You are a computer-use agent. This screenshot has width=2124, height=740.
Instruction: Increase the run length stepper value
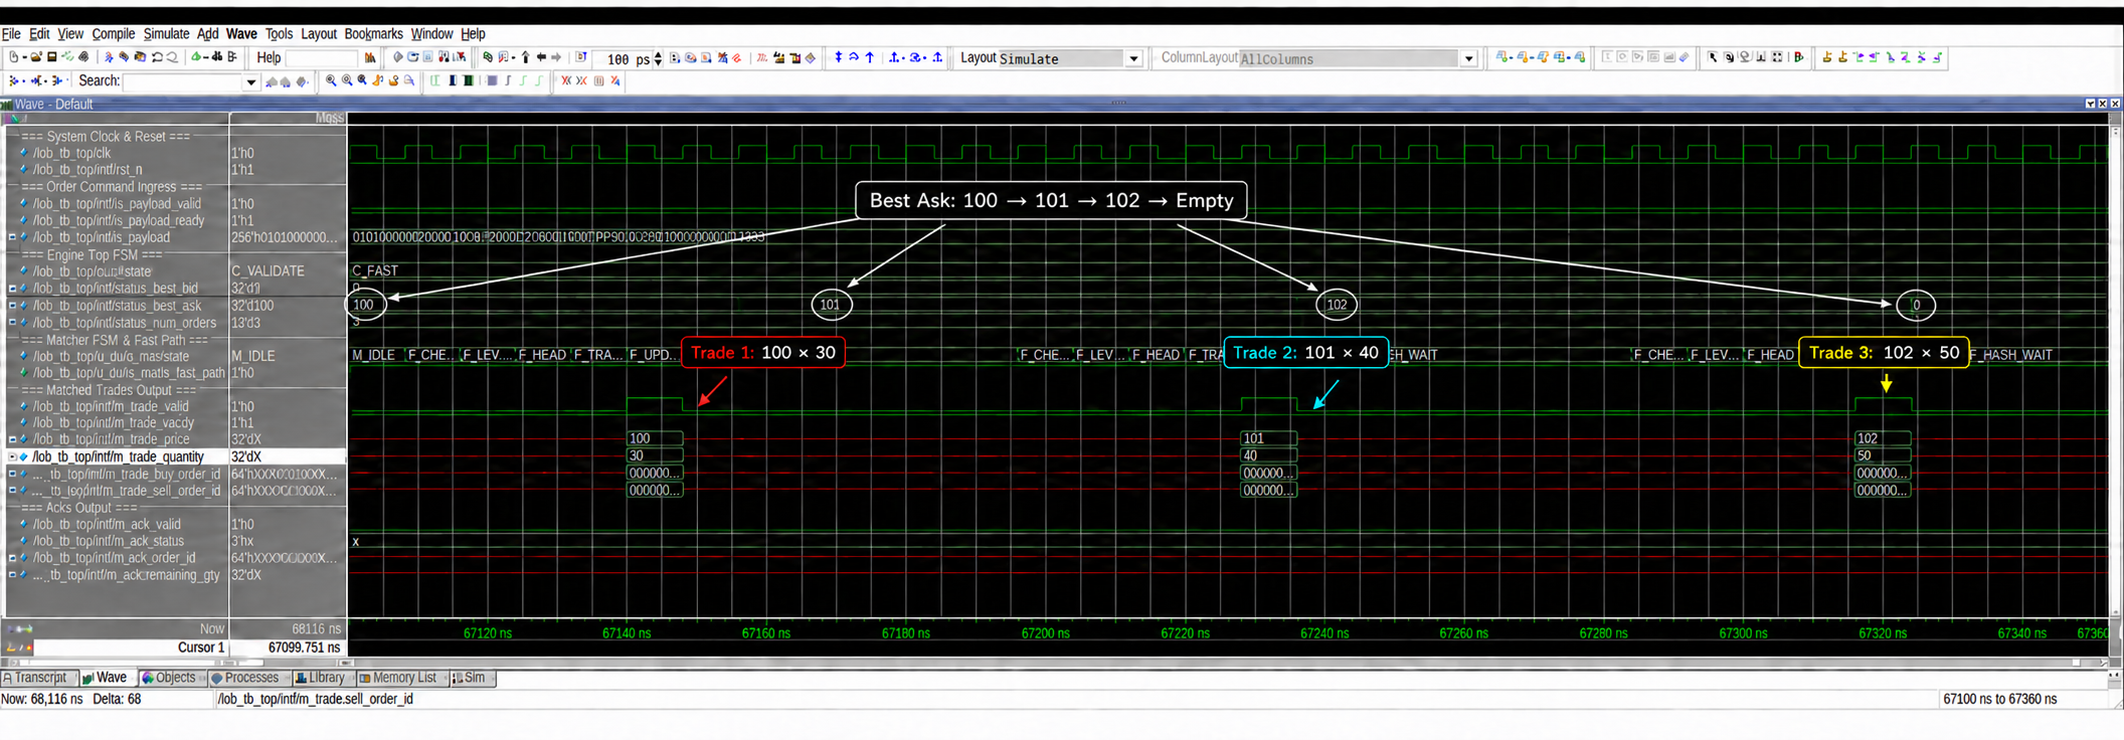(x=657, y=55)
